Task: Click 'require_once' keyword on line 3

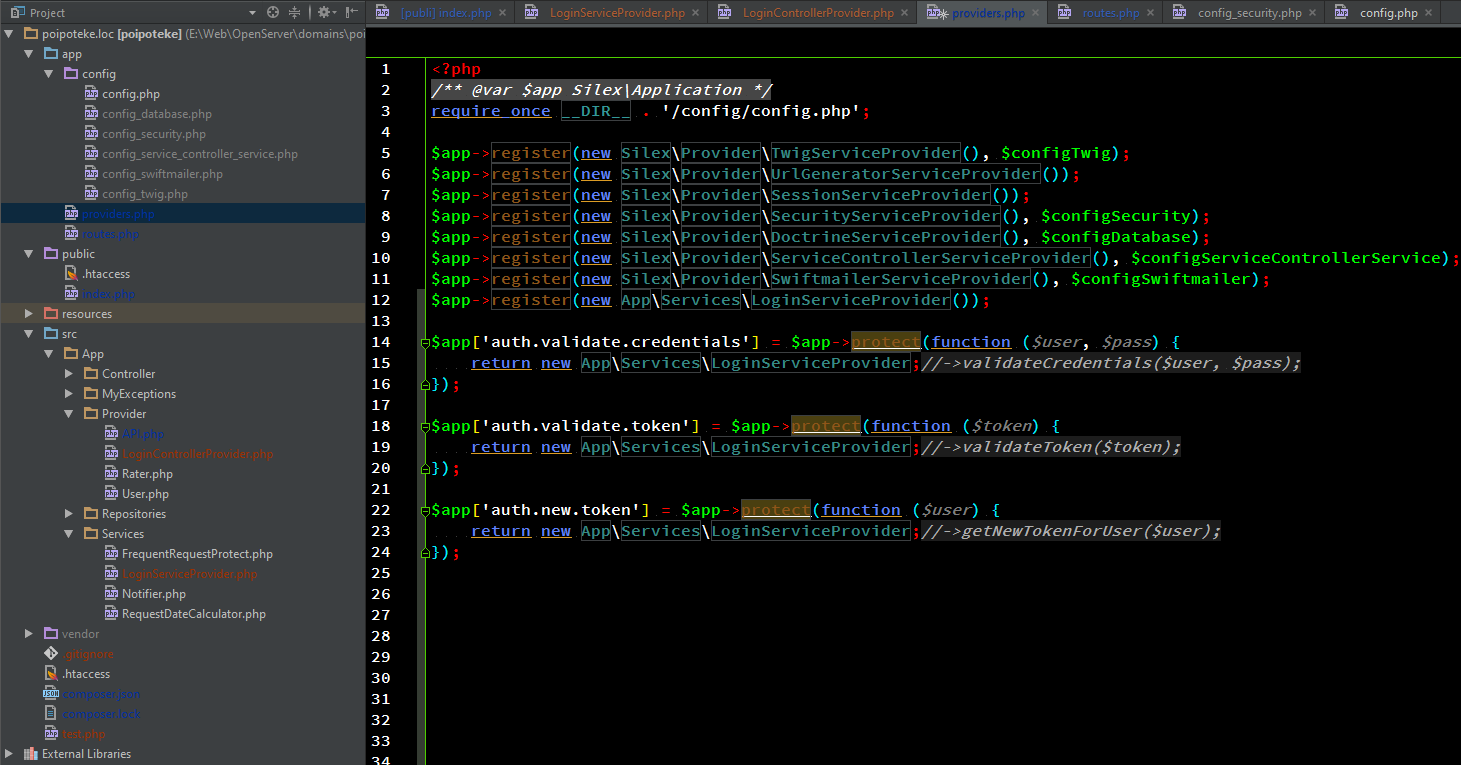Action: (491, 111)
